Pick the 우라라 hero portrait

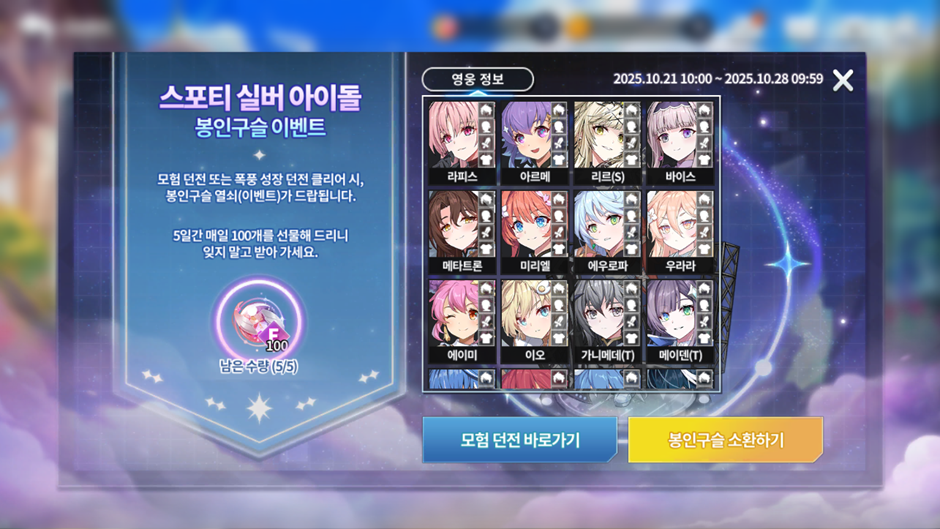pyautogui.click(x=680, y=232)
